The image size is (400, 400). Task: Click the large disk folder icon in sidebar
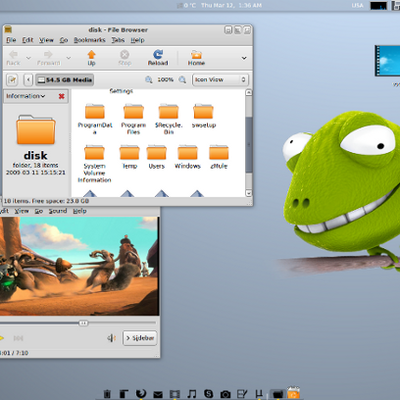(x=36, y=130)
